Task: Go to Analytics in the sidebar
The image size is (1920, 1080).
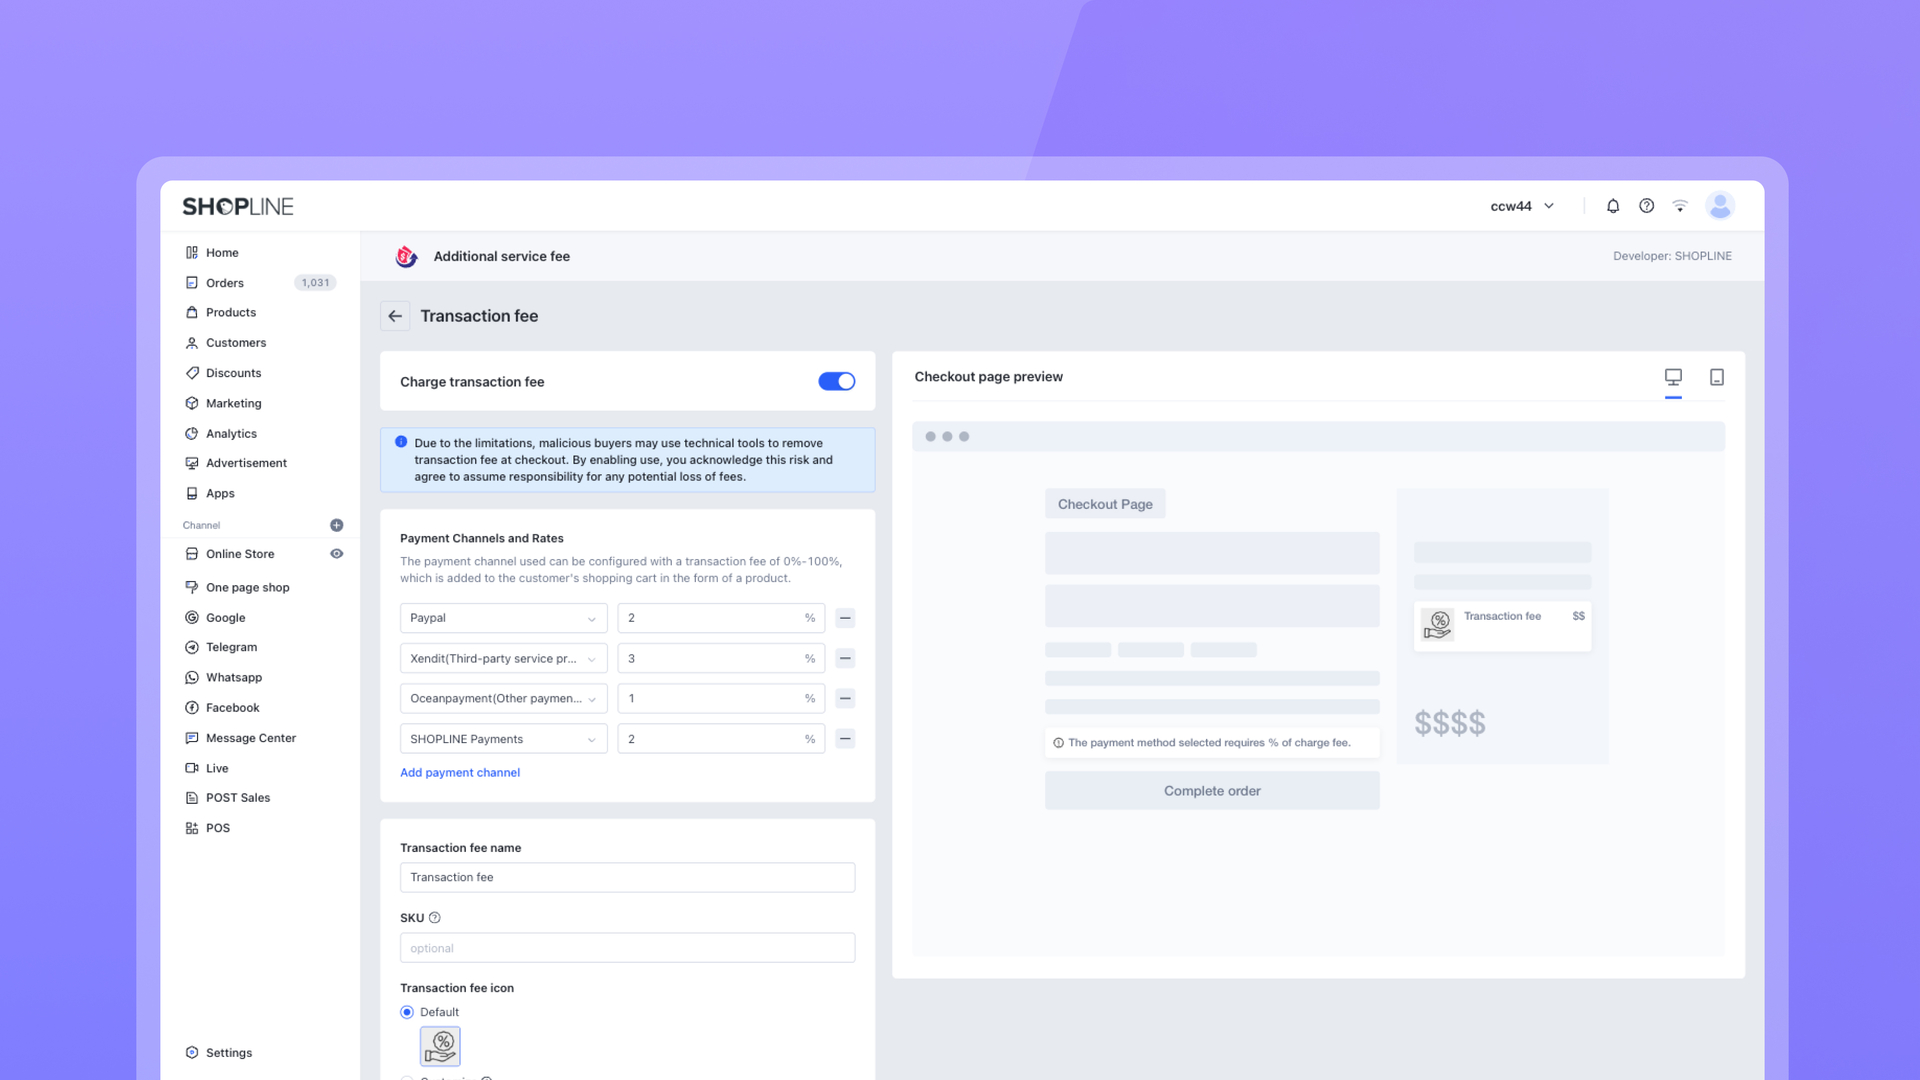Action: tap(231, 434)
